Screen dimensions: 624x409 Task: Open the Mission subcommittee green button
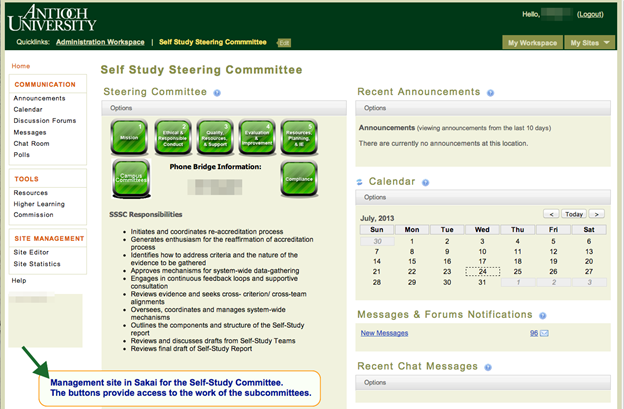(x=129, y=137)
